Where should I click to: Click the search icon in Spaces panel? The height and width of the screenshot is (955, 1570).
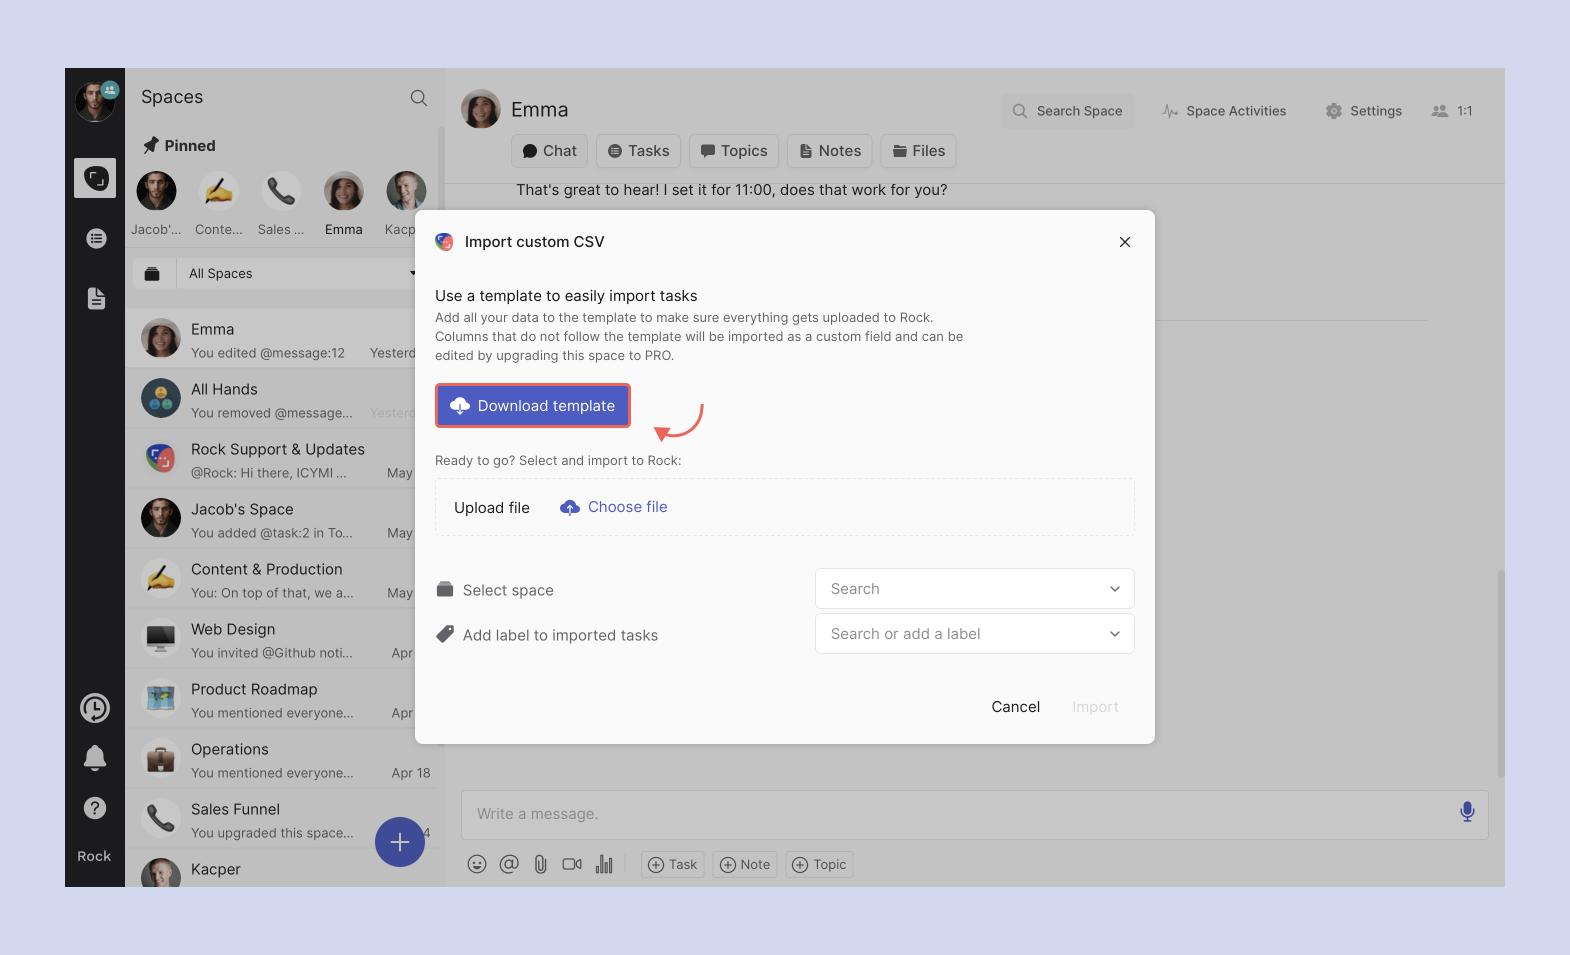point(419,98)
